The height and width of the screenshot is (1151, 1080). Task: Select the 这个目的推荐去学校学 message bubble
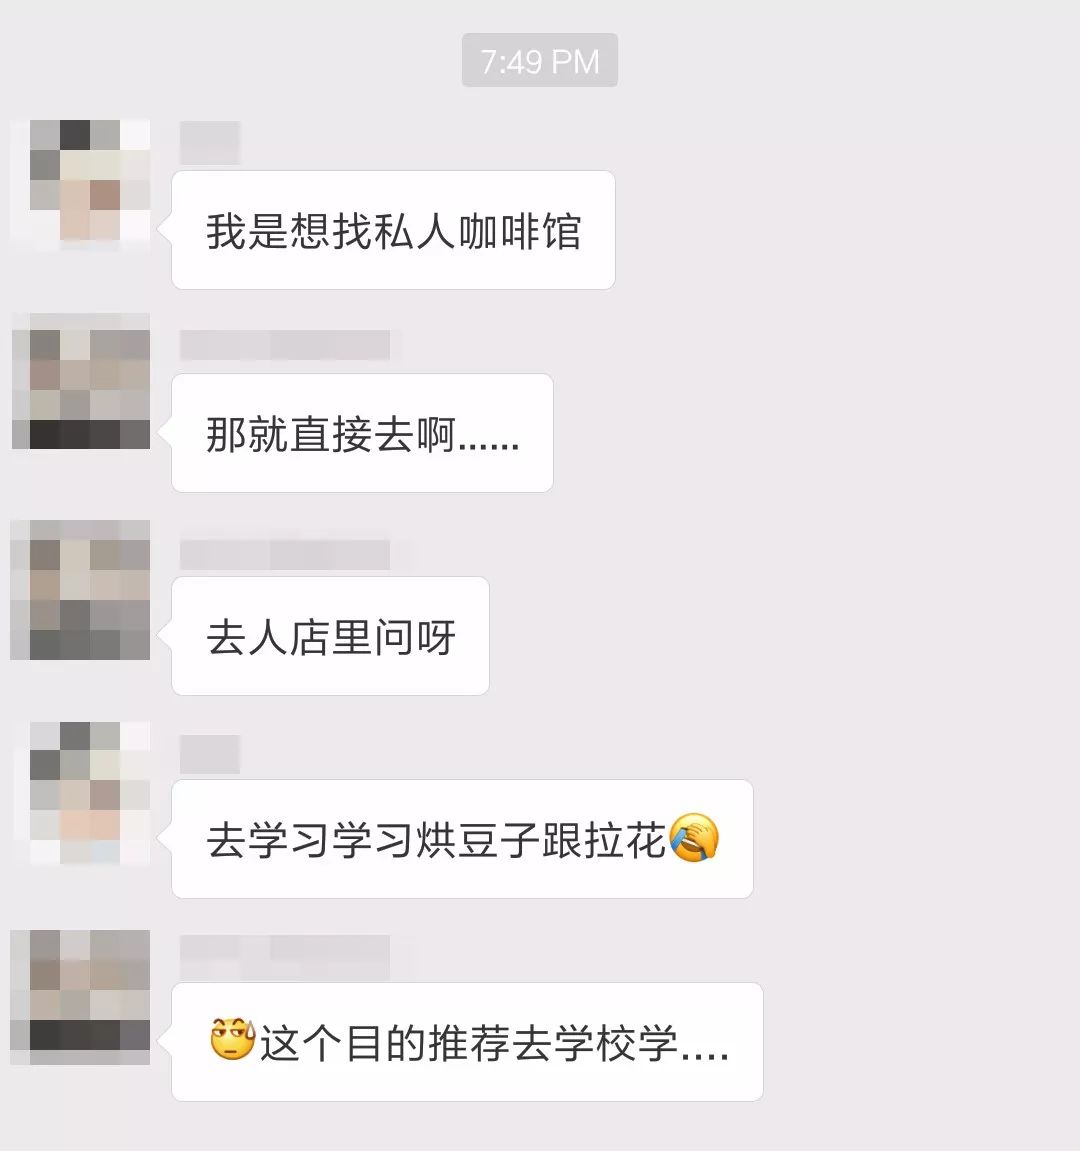[x=468, y=1042]
